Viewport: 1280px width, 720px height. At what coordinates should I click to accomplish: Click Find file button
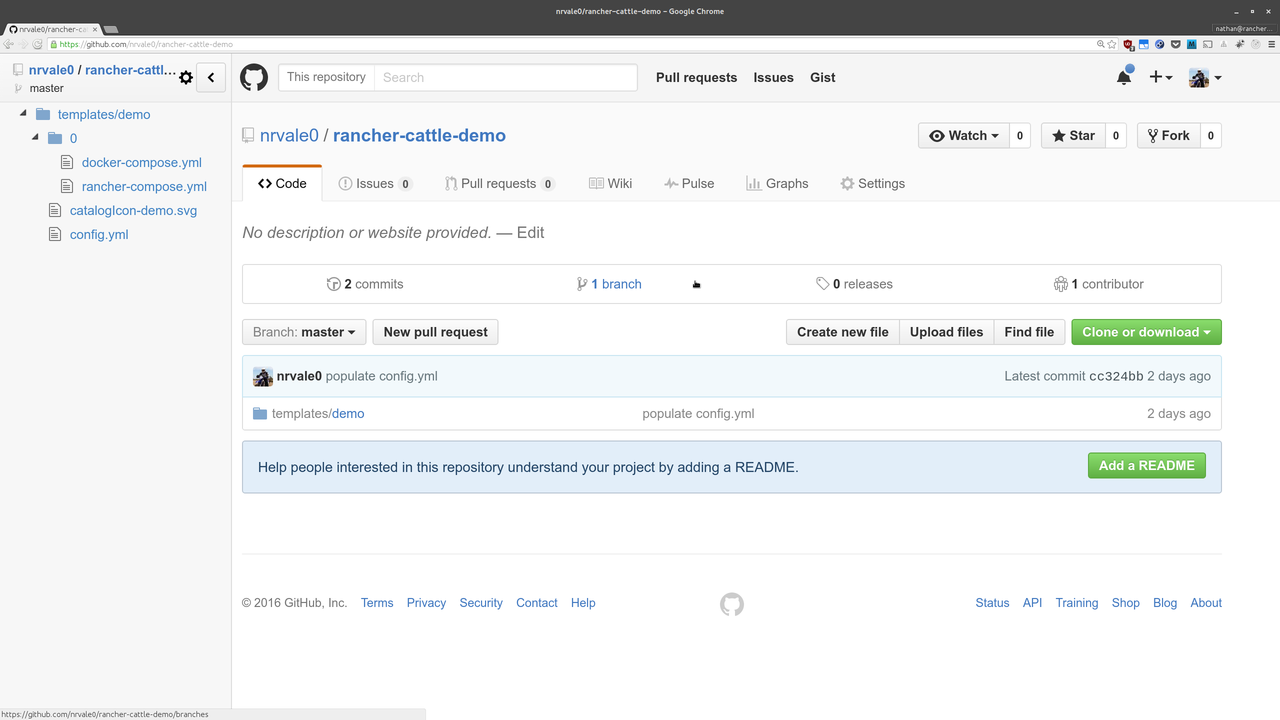point(1029,332)
